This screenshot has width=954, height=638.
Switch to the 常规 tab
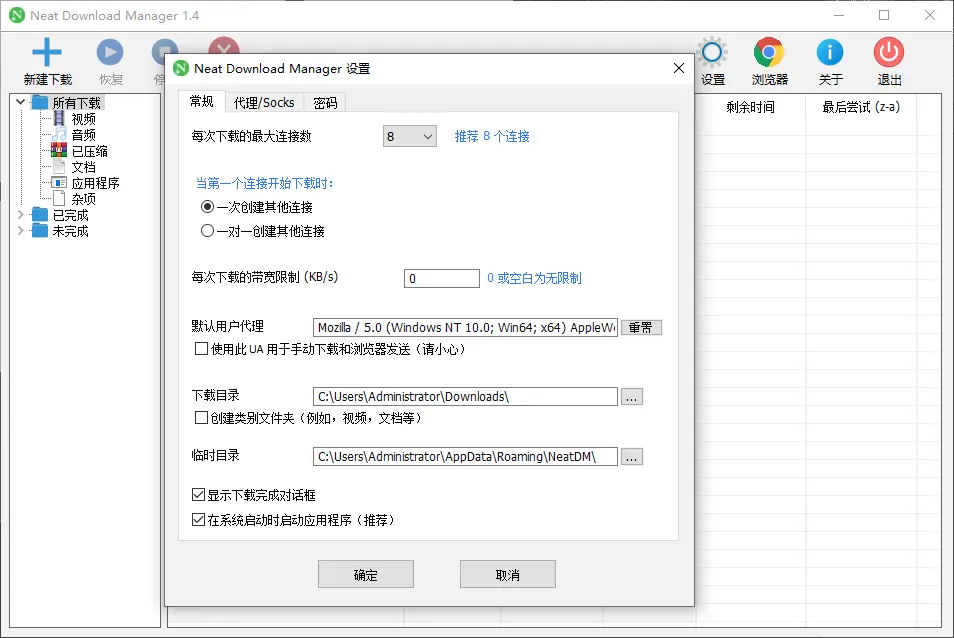(201, 102)
